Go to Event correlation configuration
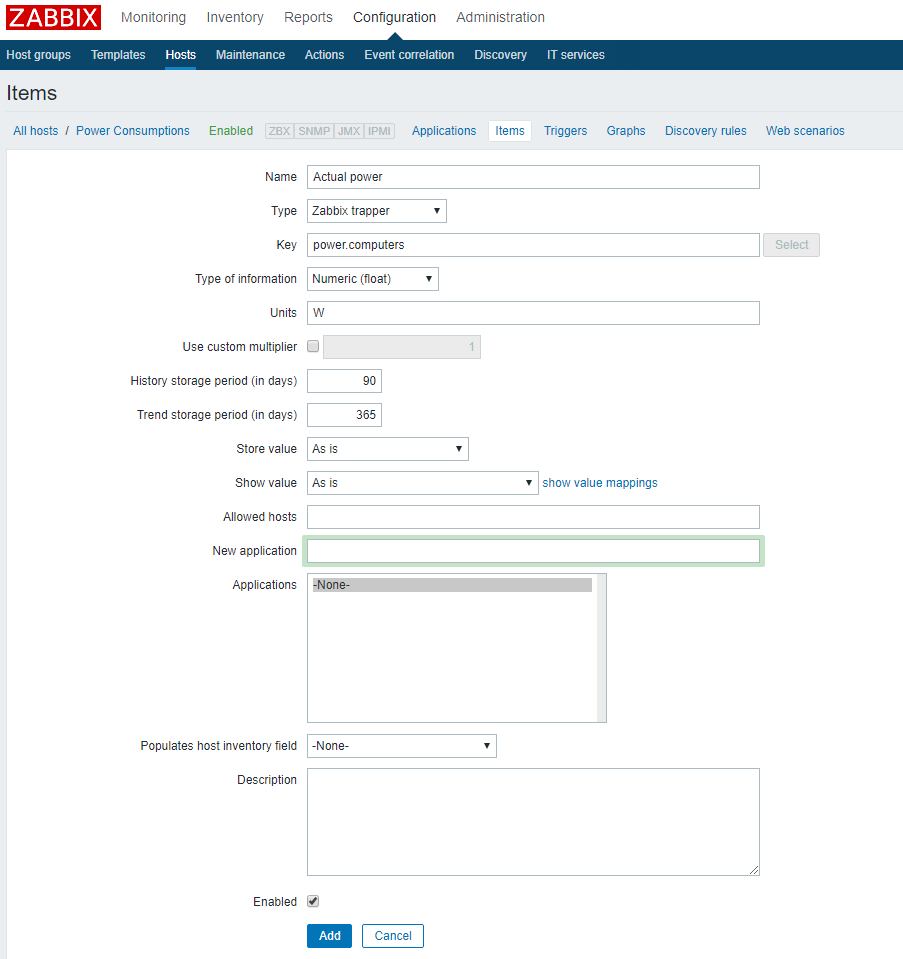Viewport: 903px width, 959px height. click(408, 55)
